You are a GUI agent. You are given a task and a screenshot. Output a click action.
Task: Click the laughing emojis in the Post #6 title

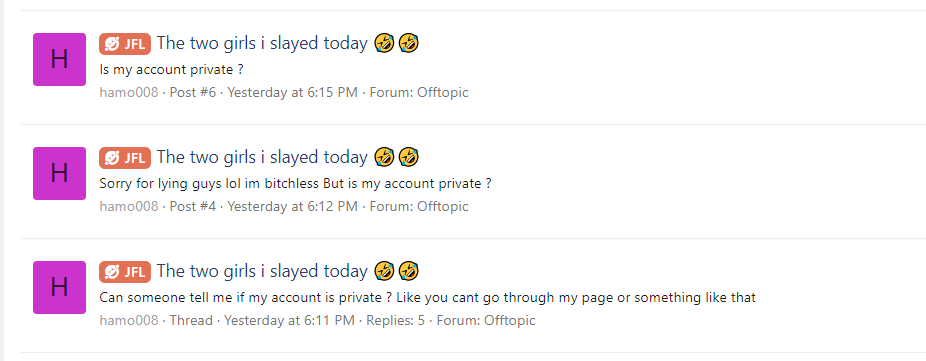[x=396, y=43]
